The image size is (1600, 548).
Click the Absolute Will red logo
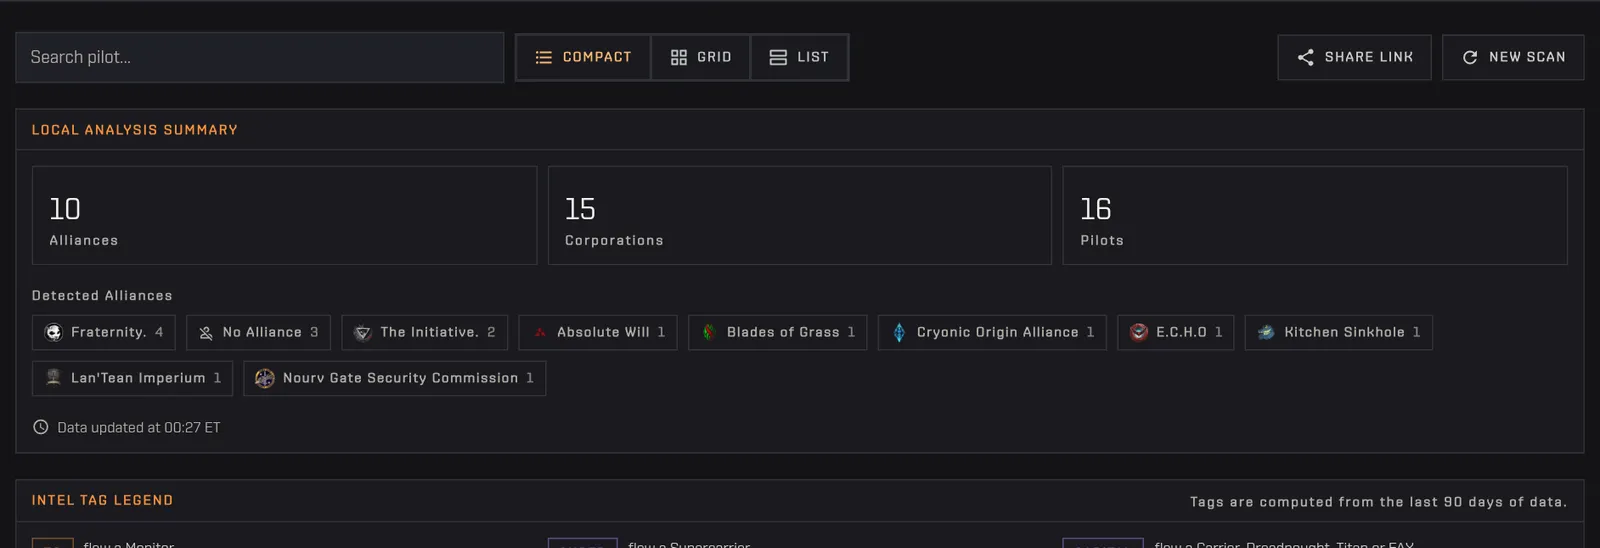[x=540, y=332]
